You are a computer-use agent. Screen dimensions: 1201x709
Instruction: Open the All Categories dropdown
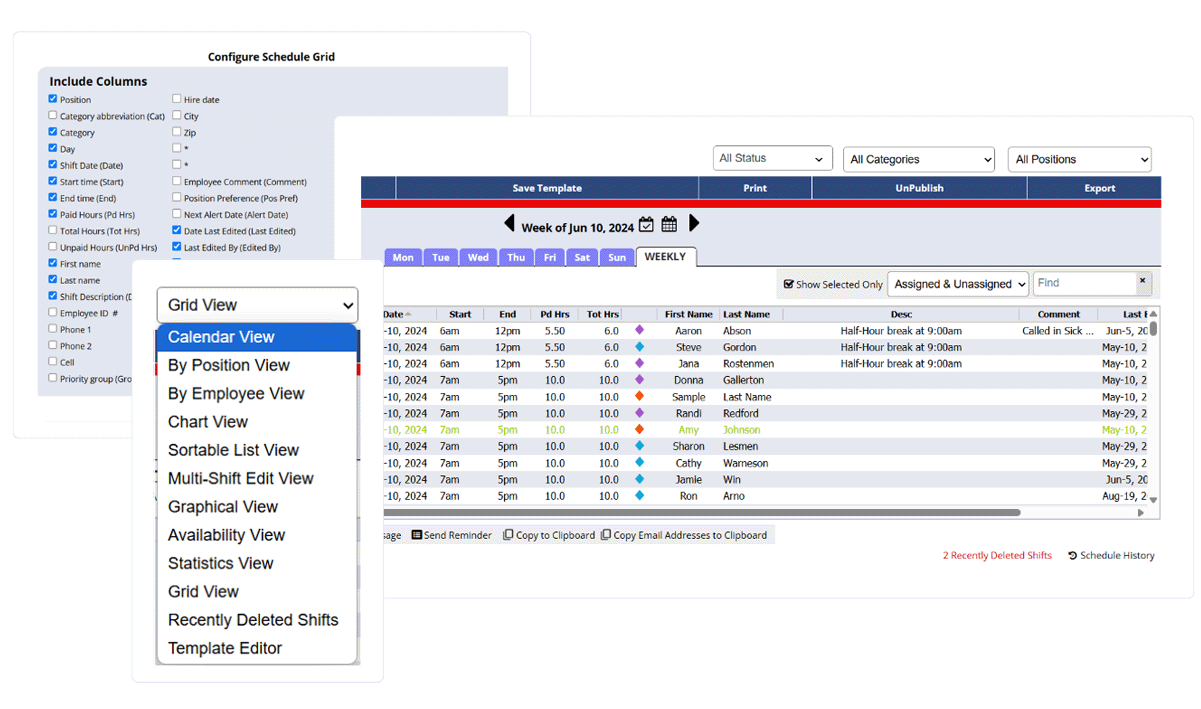[x=918, y=158]
